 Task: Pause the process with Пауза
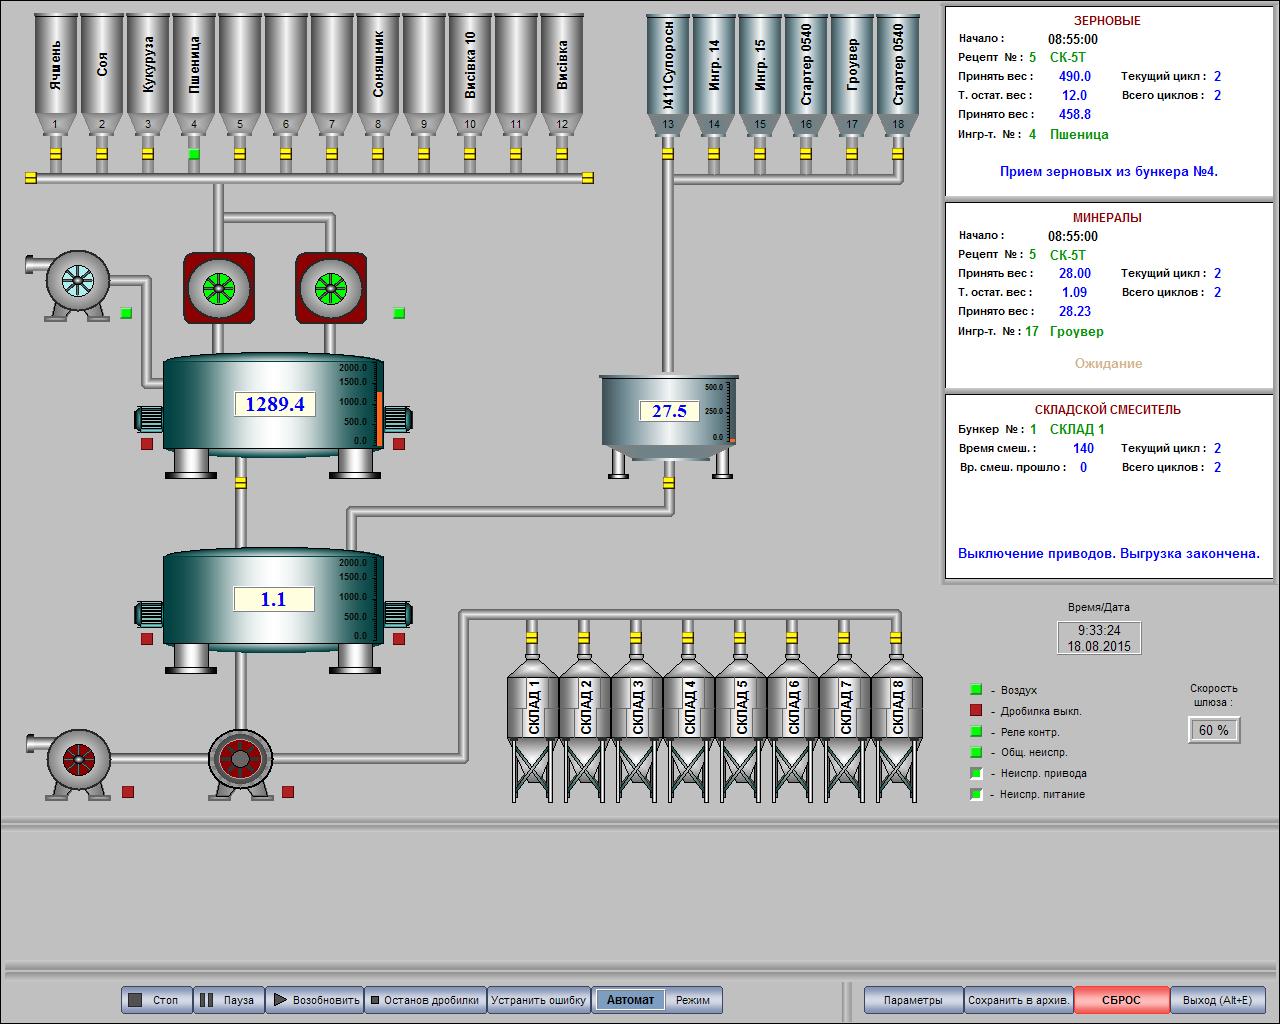pos(229,1000)
